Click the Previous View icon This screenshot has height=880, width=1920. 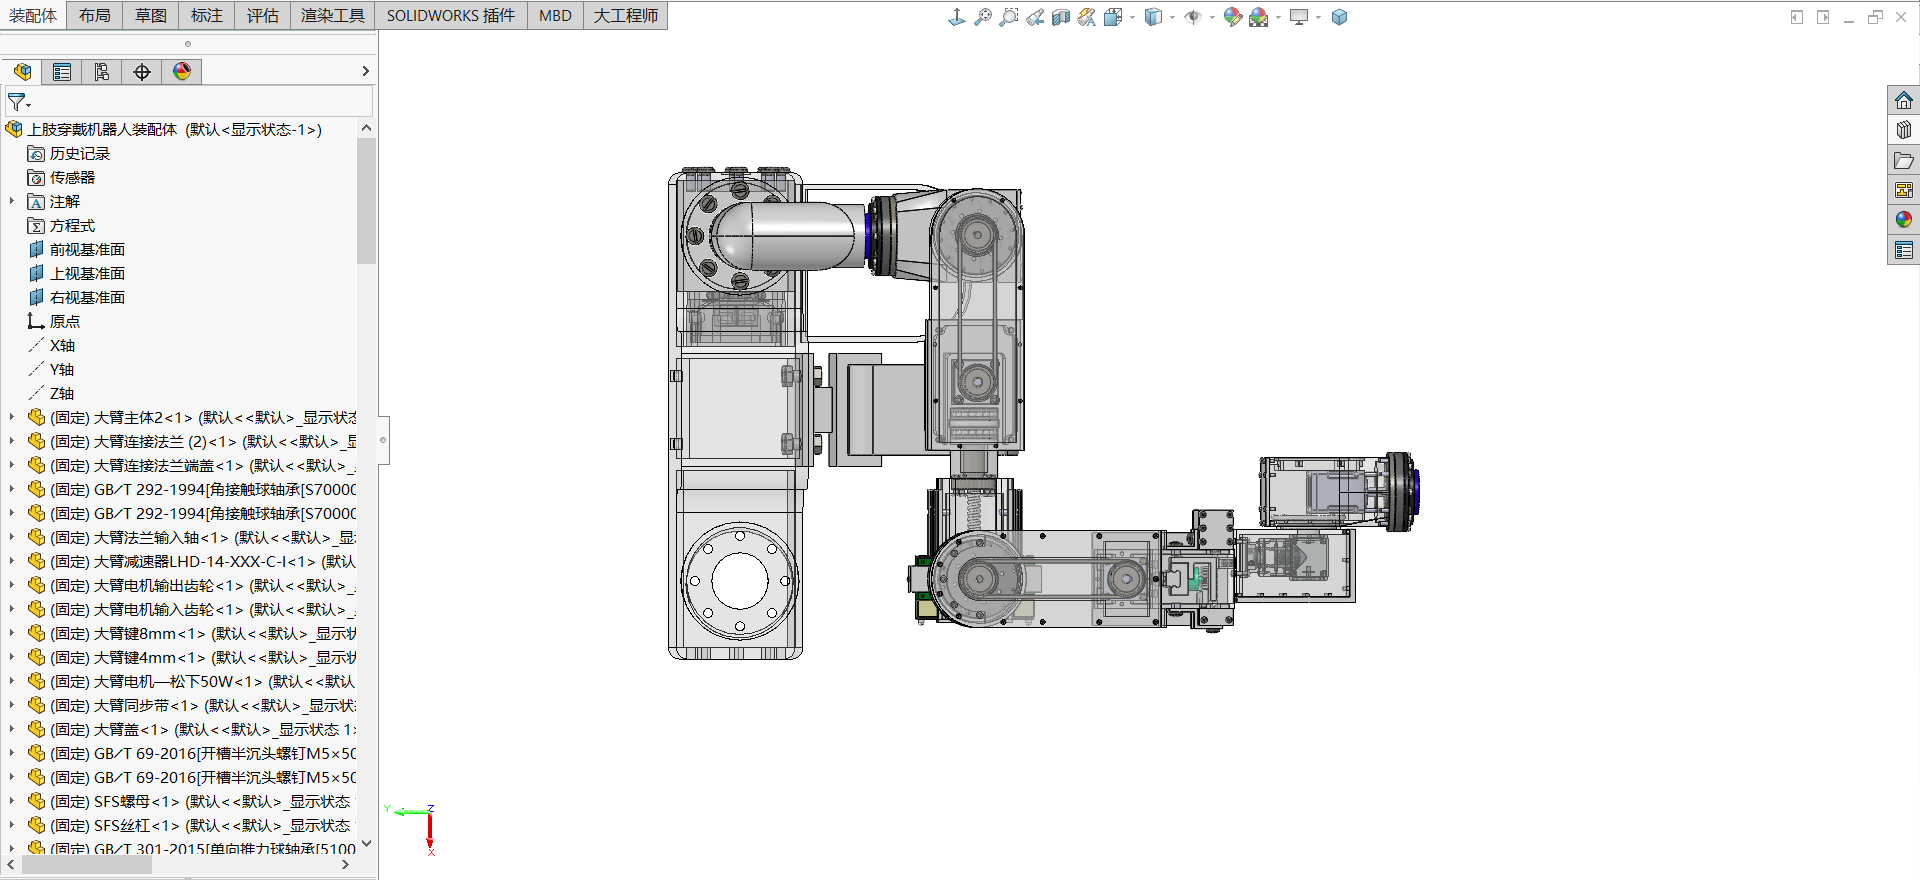click(1035, 17)
